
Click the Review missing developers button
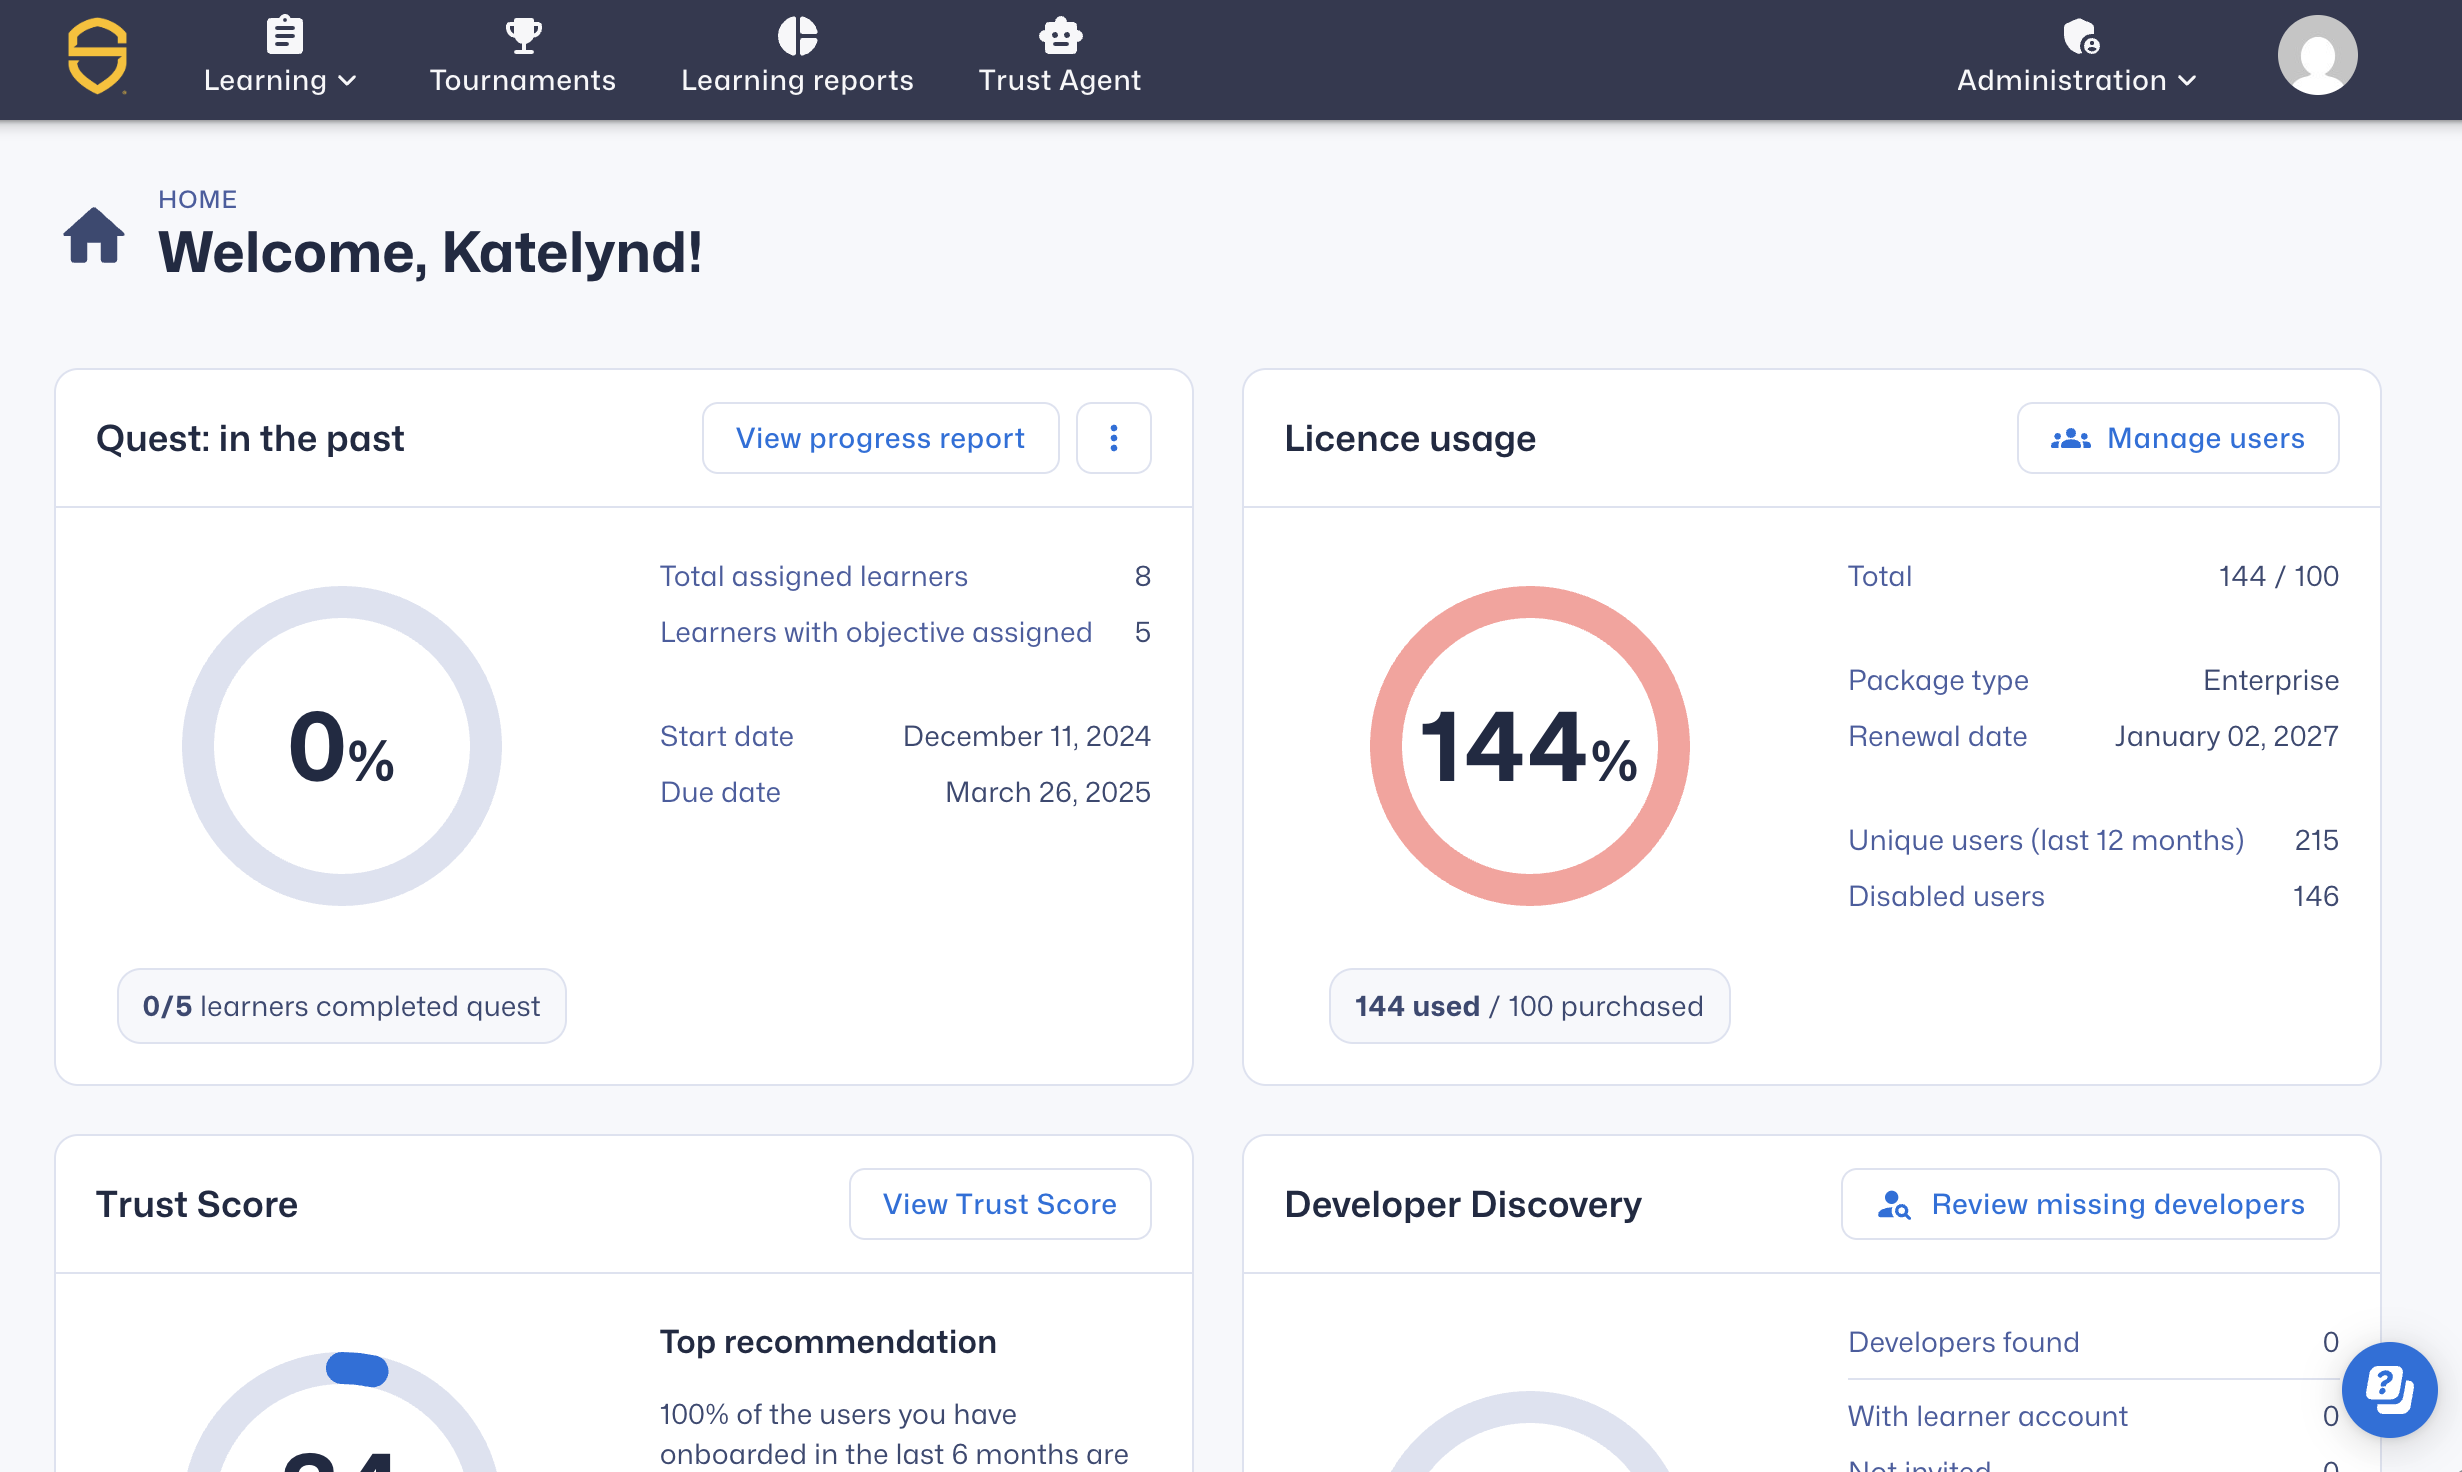click(x=2090, y=1204)
